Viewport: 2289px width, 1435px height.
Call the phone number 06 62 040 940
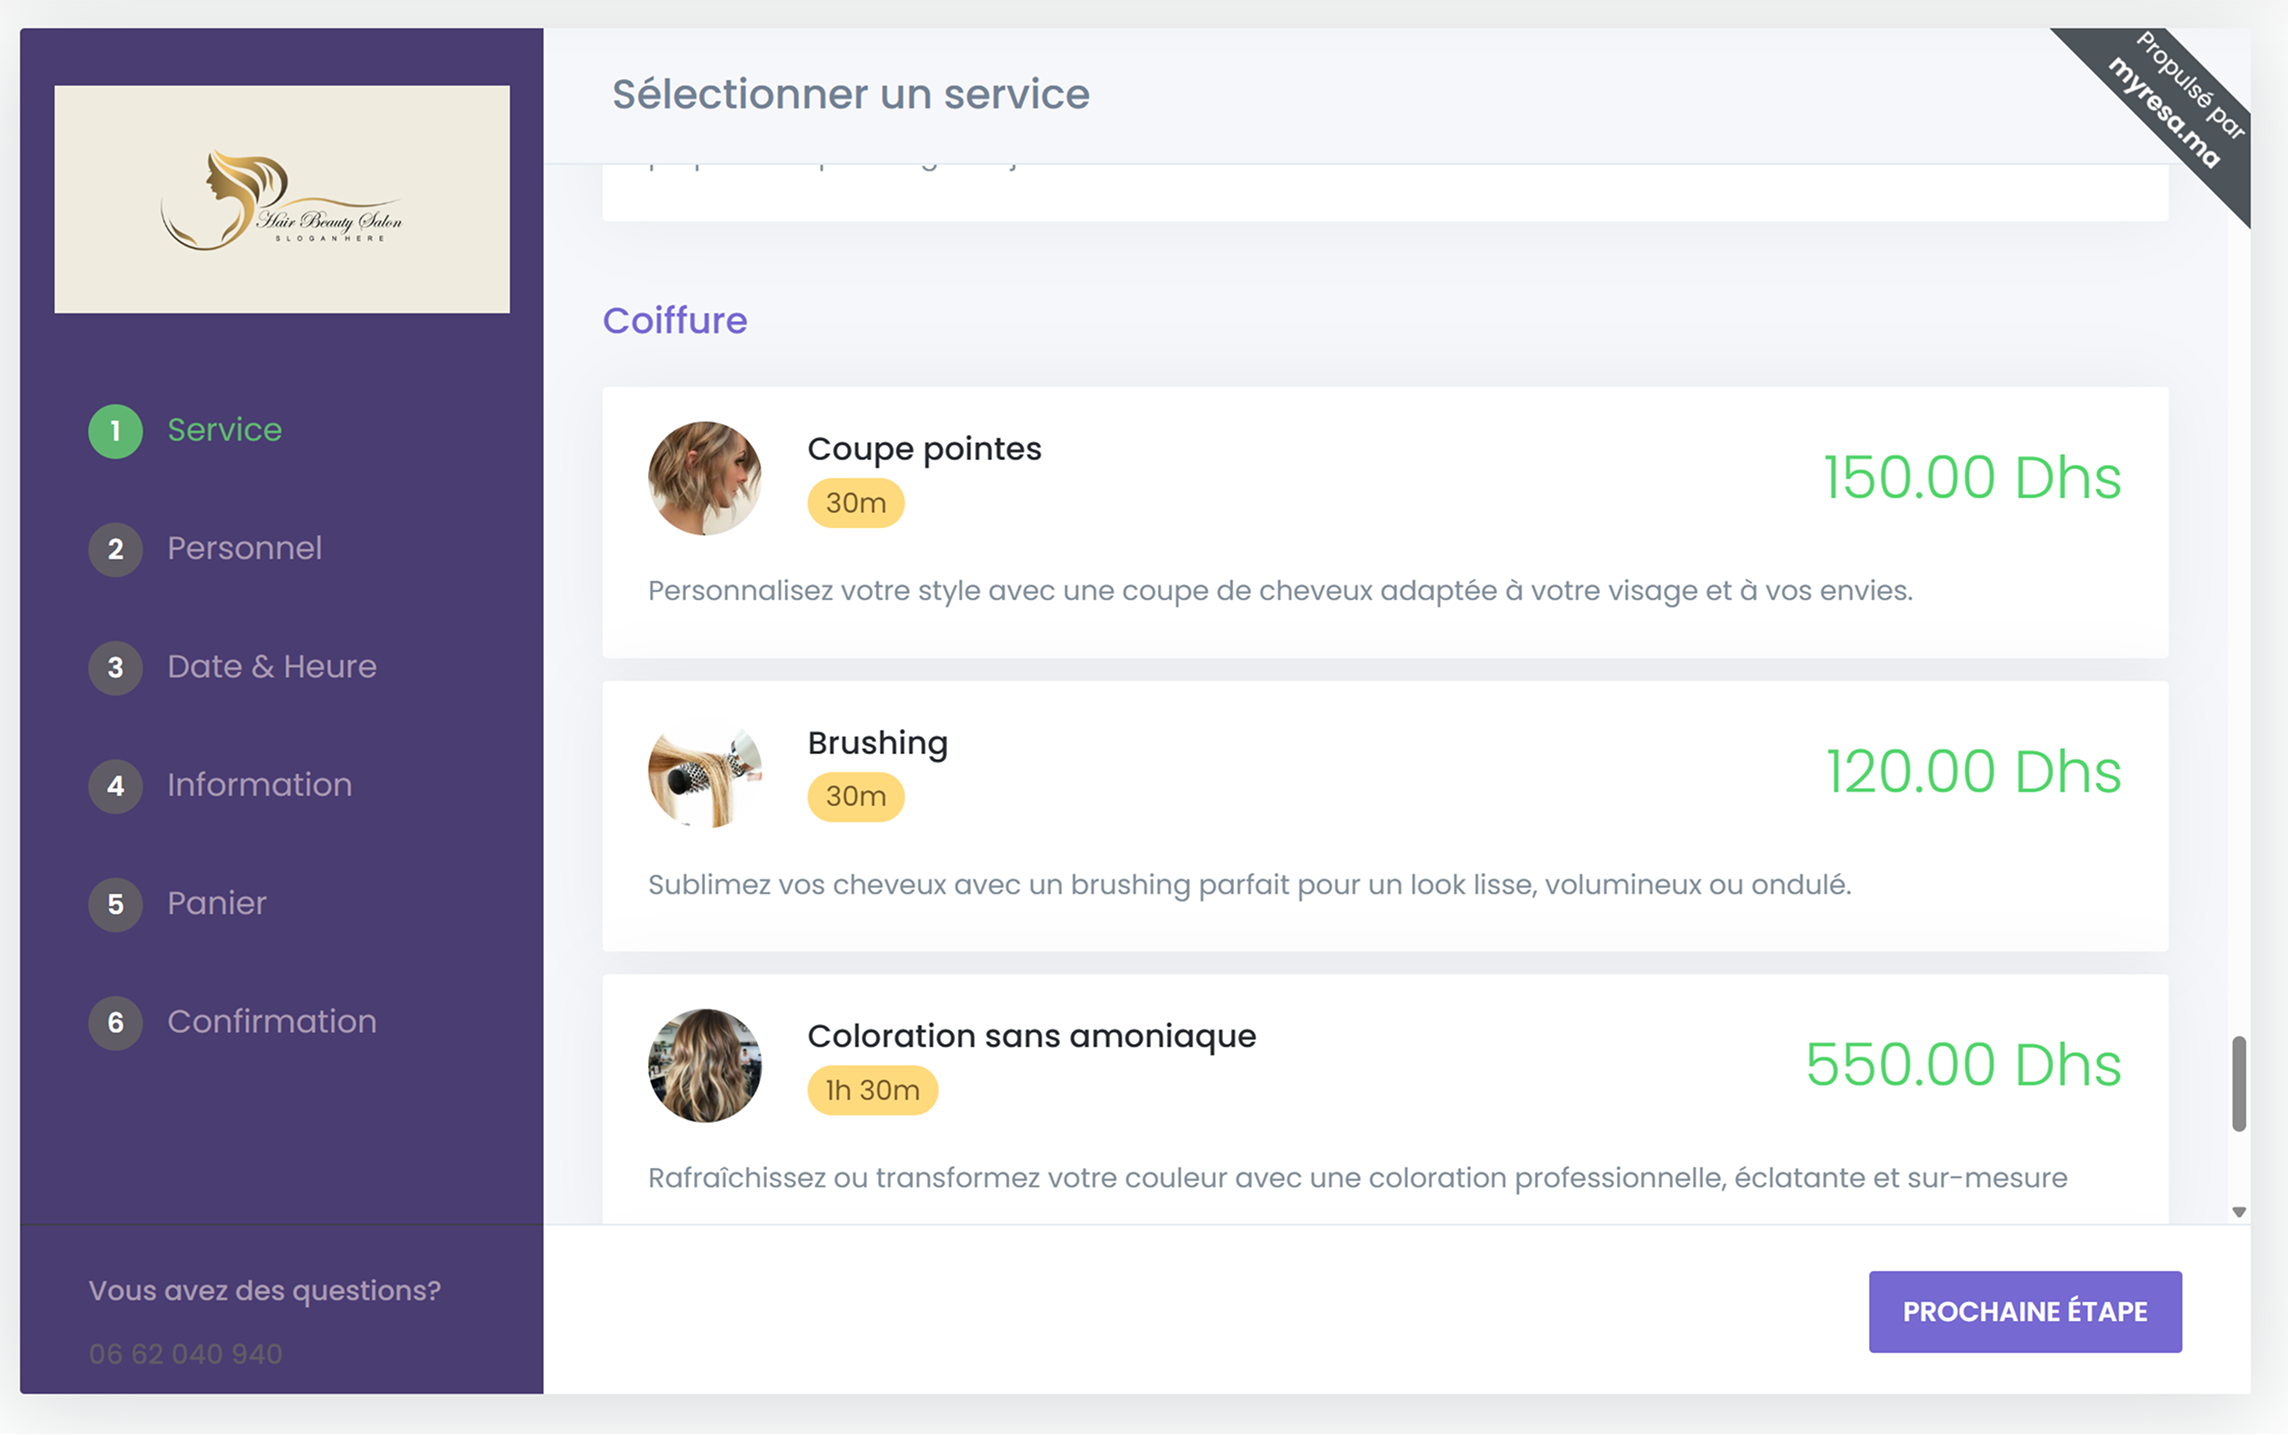[185, 1353]
